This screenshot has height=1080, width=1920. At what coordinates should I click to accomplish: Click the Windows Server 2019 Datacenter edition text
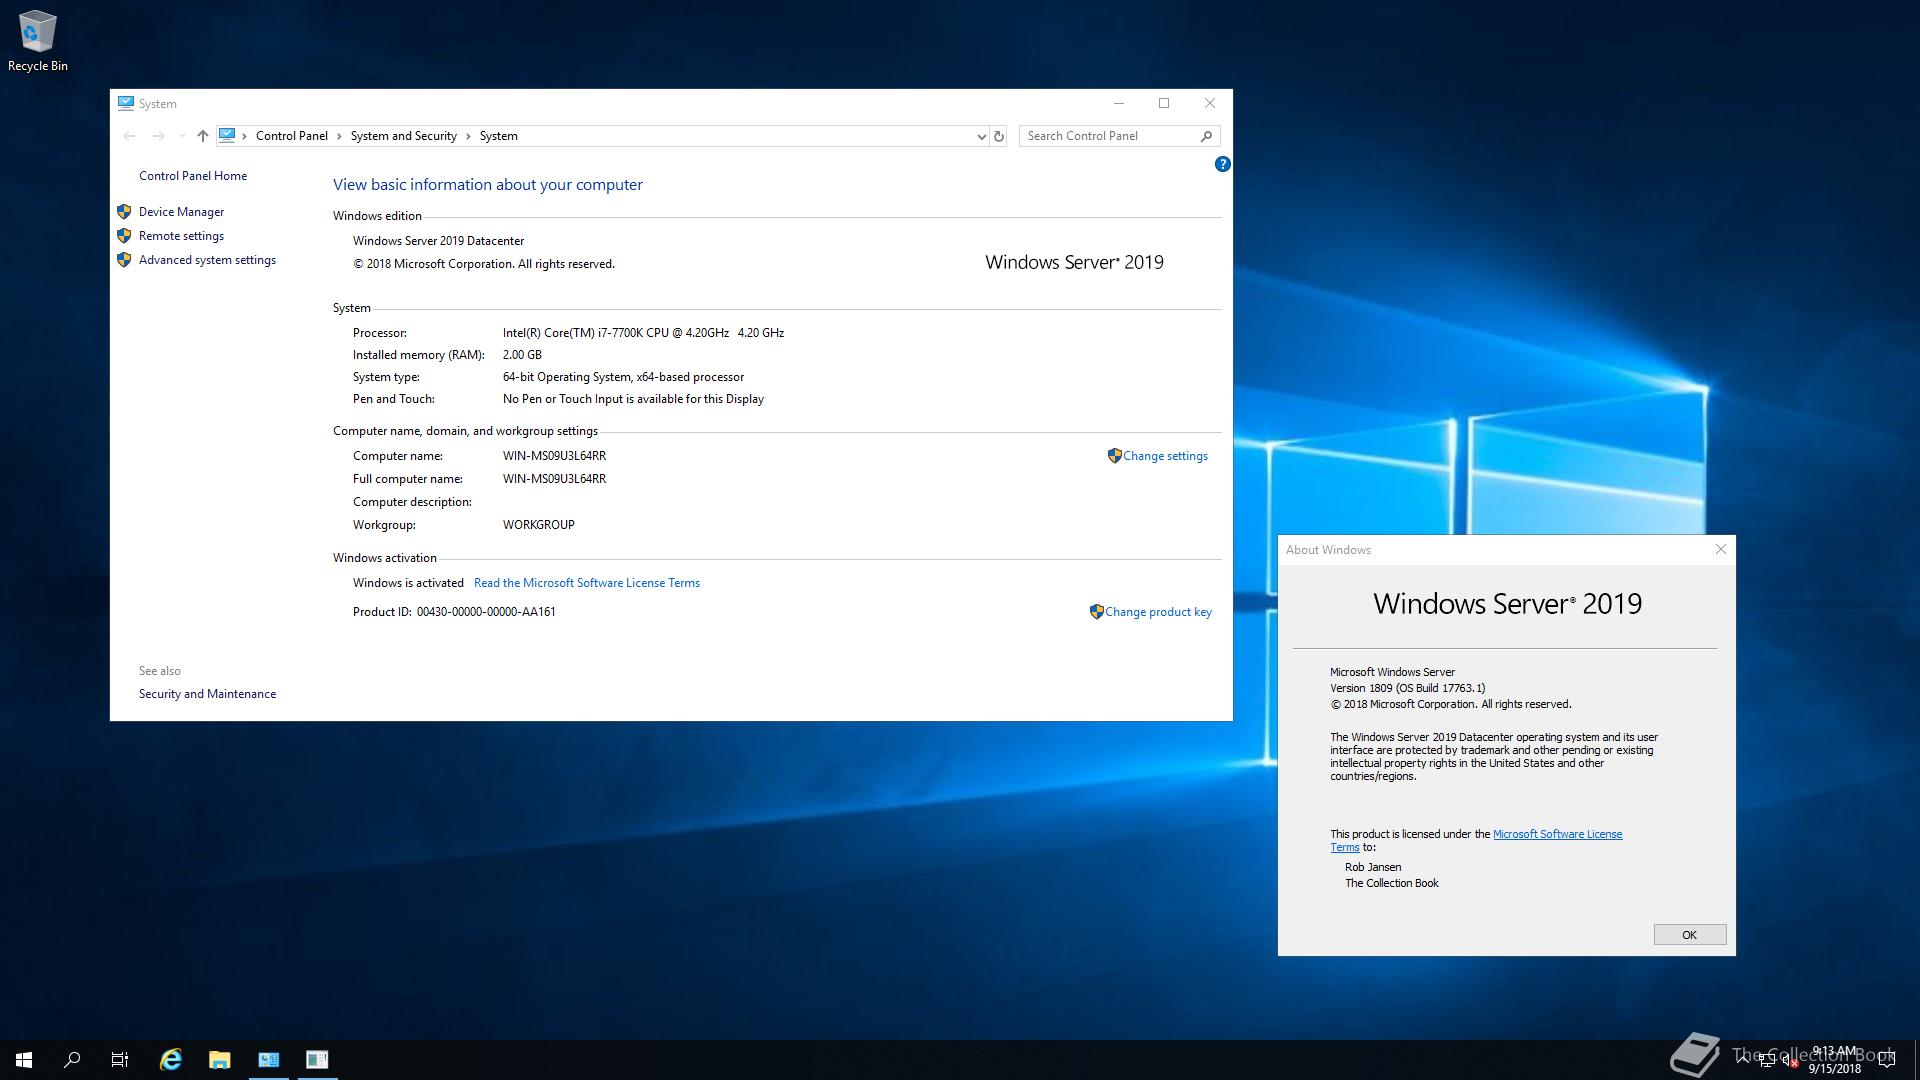click(438, 241)
